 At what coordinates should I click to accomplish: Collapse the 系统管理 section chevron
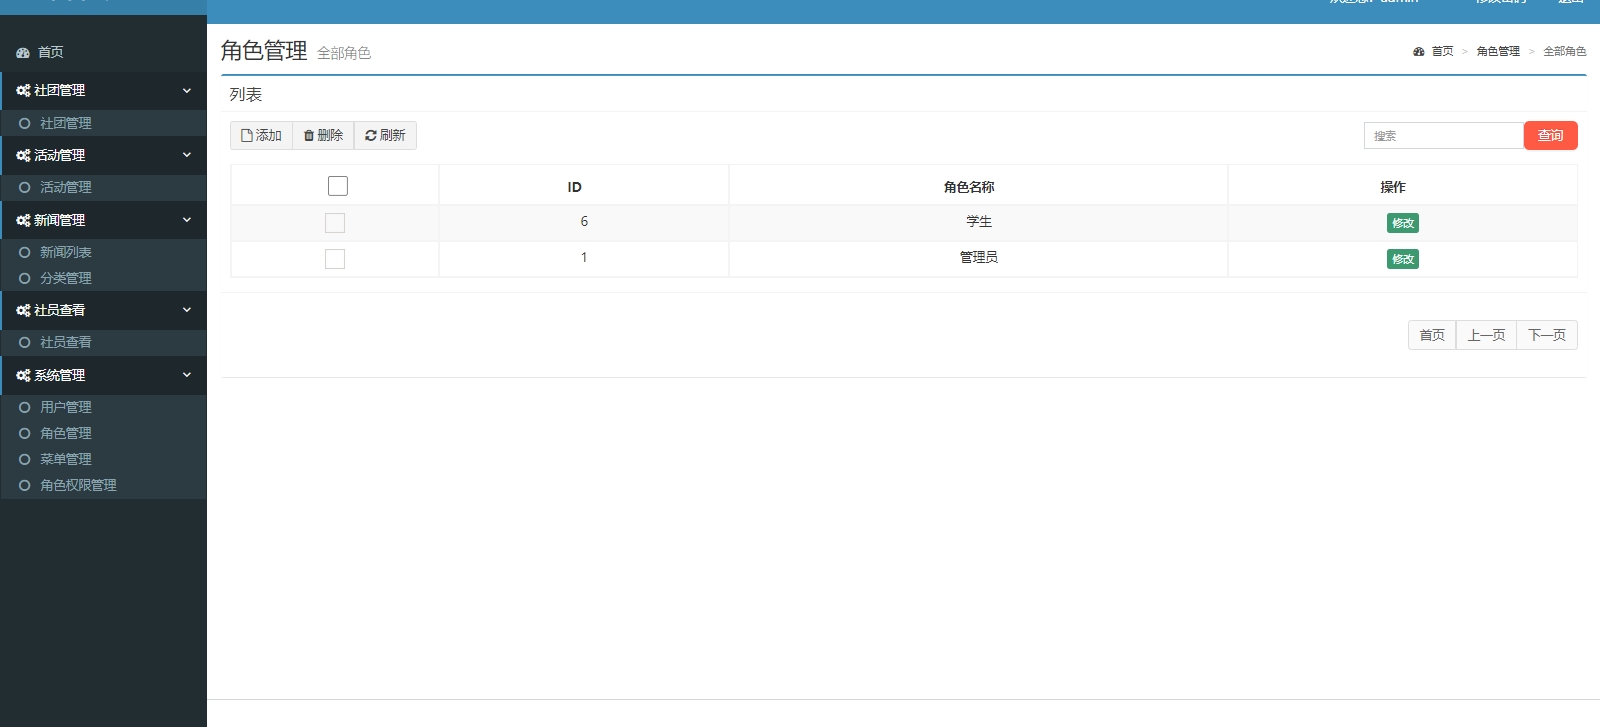pyautogui.click(x=187, y=375)
